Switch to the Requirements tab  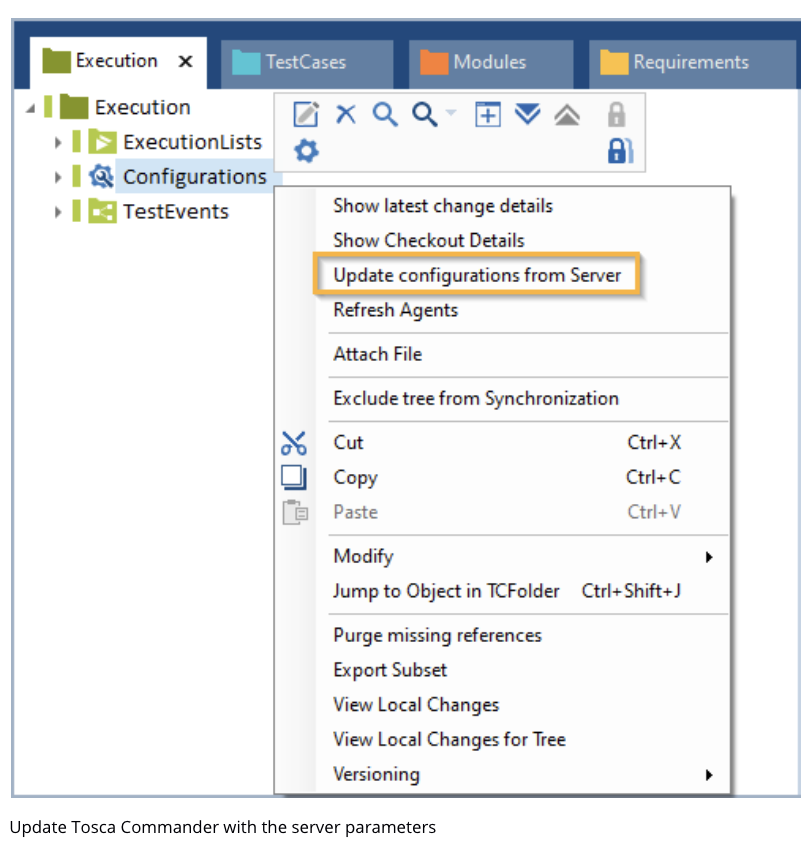pos(693,64)
